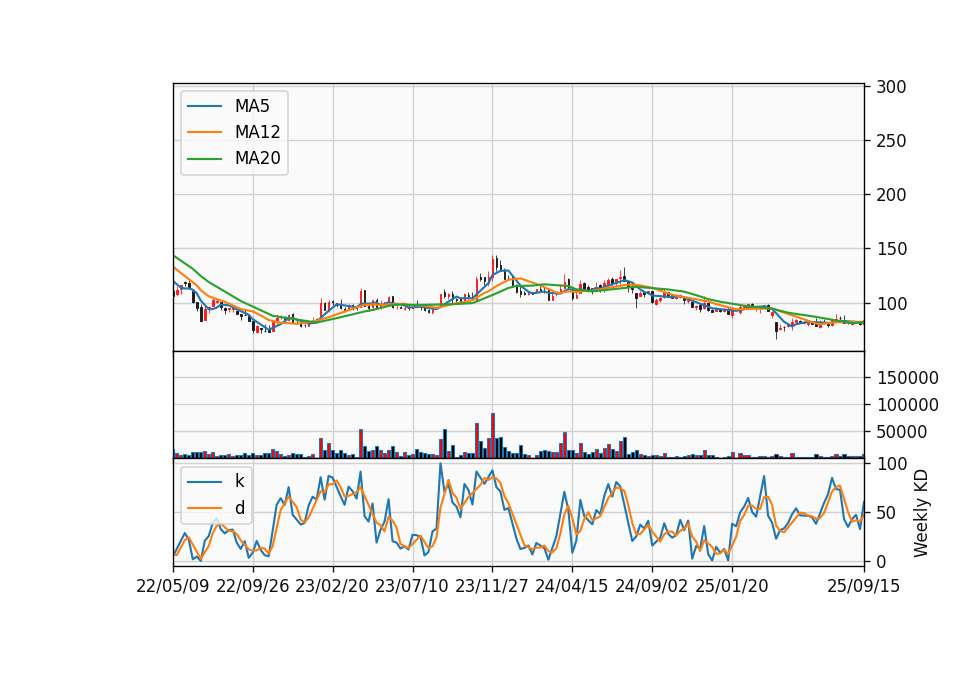Click the 24/09/02 date tick label

click(651, 586)
